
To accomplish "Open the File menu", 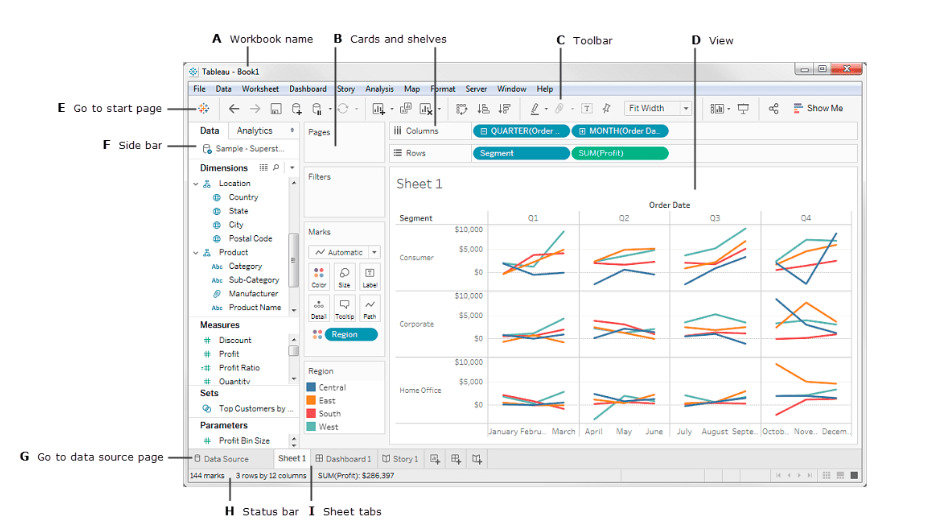I will pos(199,89).
